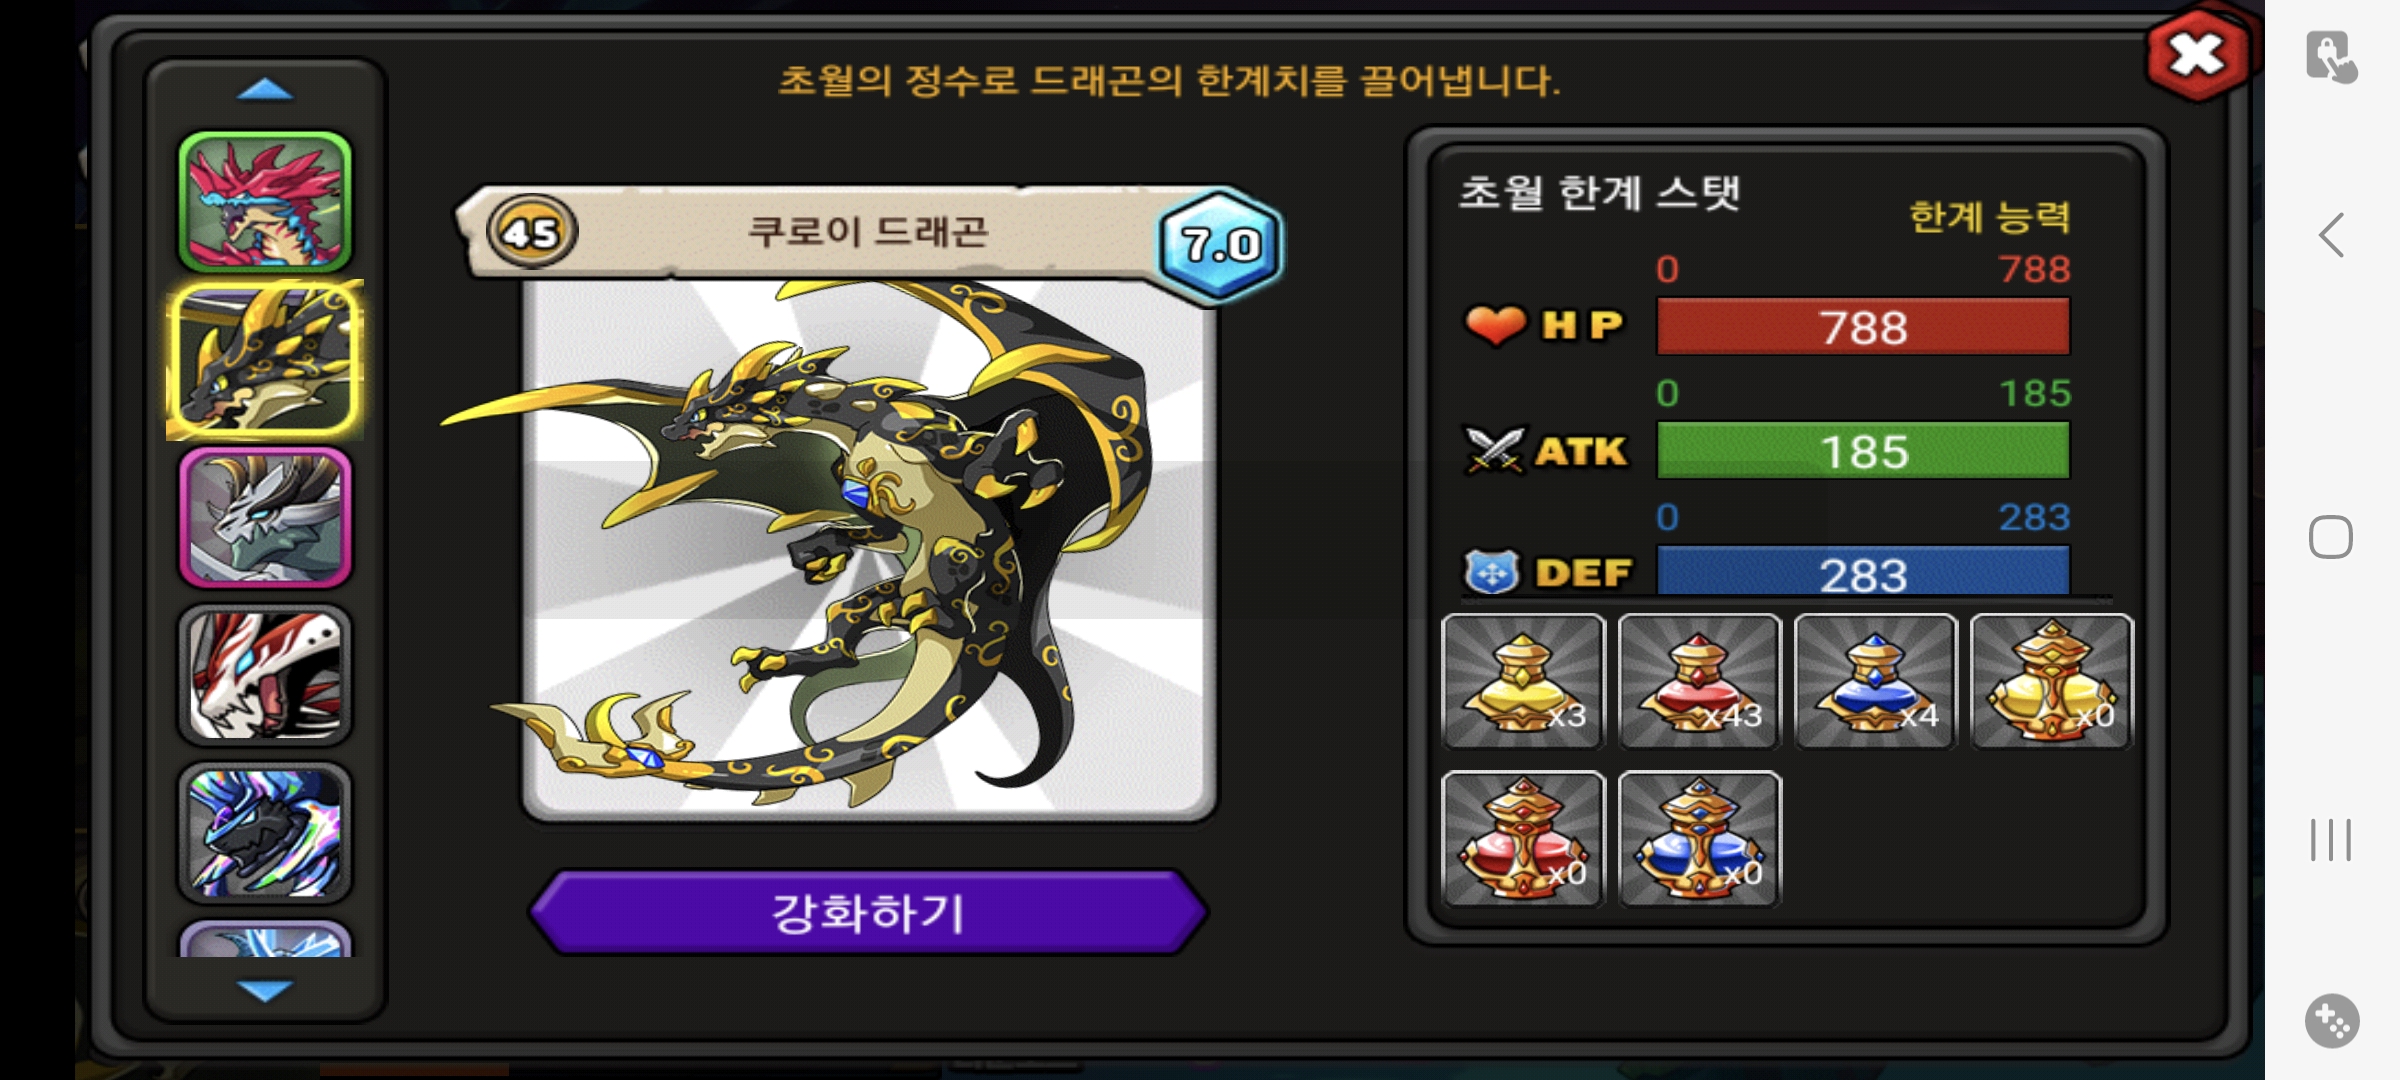
Task: Select the large blue ornate potion x0
Action: 1699,838
